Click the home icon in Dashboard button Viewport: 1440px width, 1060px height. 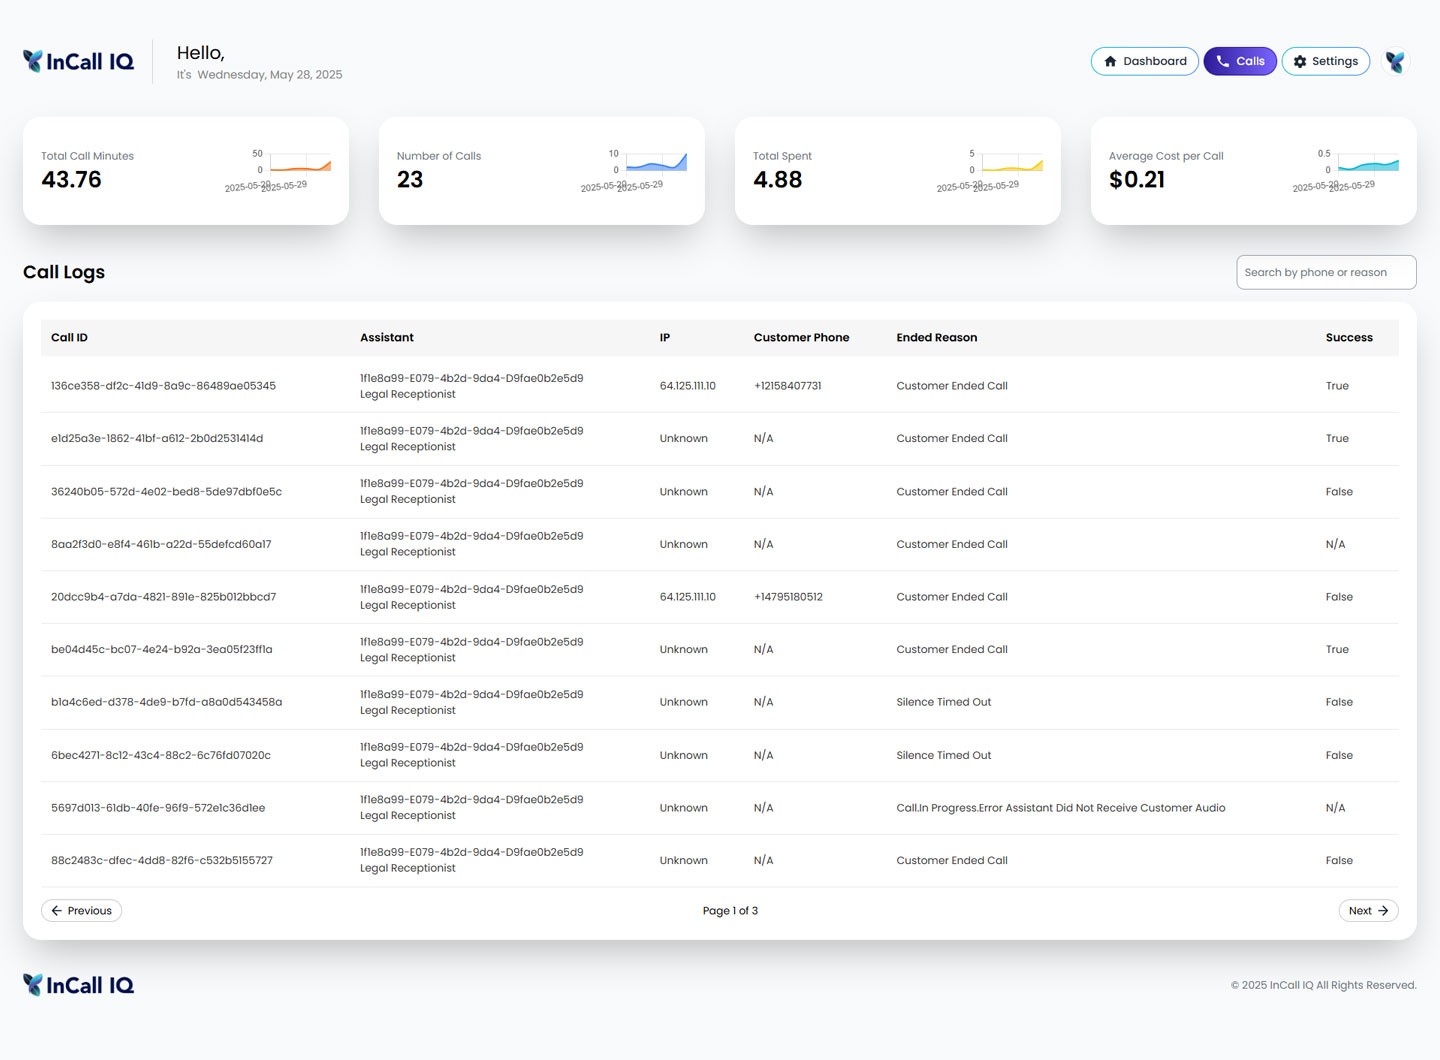coord(1110,62)
